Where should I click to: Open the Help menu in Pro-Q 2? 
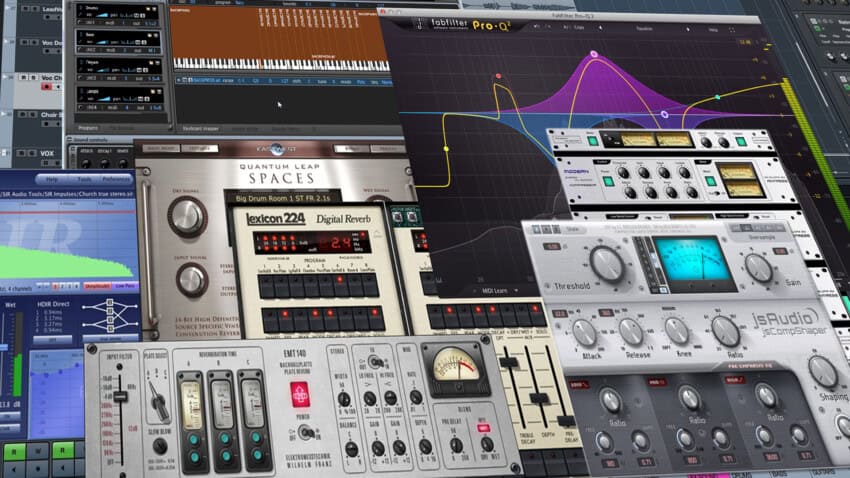(x=713, y=30)
